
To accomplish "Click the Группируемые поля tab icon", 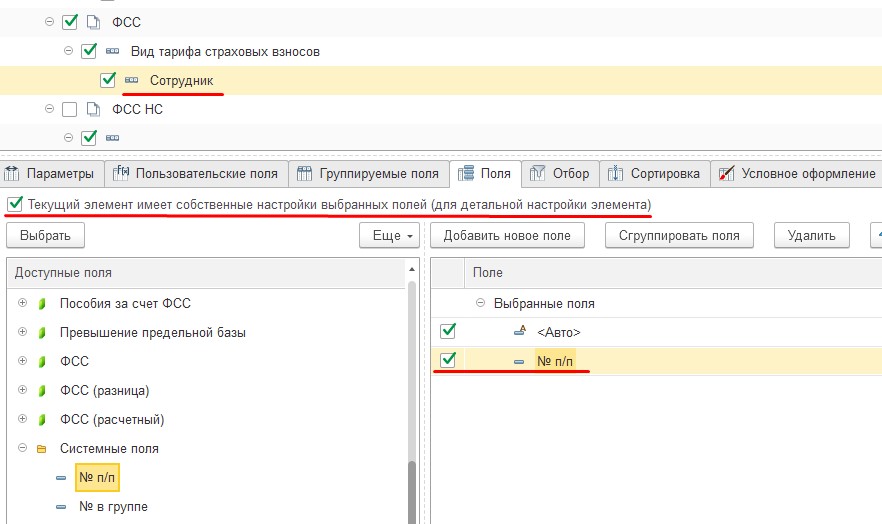I will pos(304,173).
